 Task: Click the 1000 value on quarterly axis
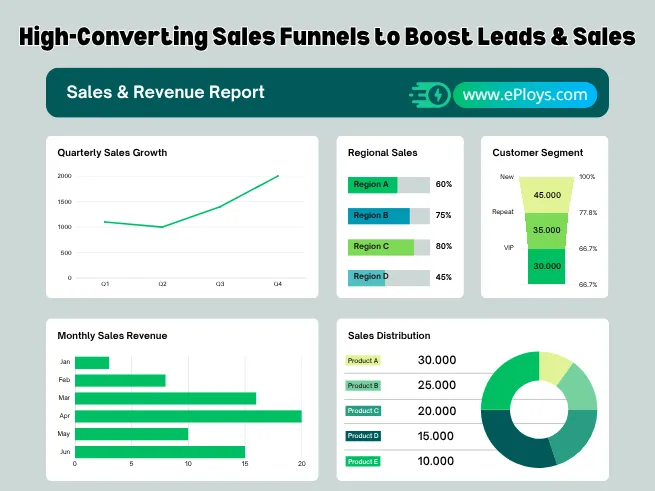point(64,227)
